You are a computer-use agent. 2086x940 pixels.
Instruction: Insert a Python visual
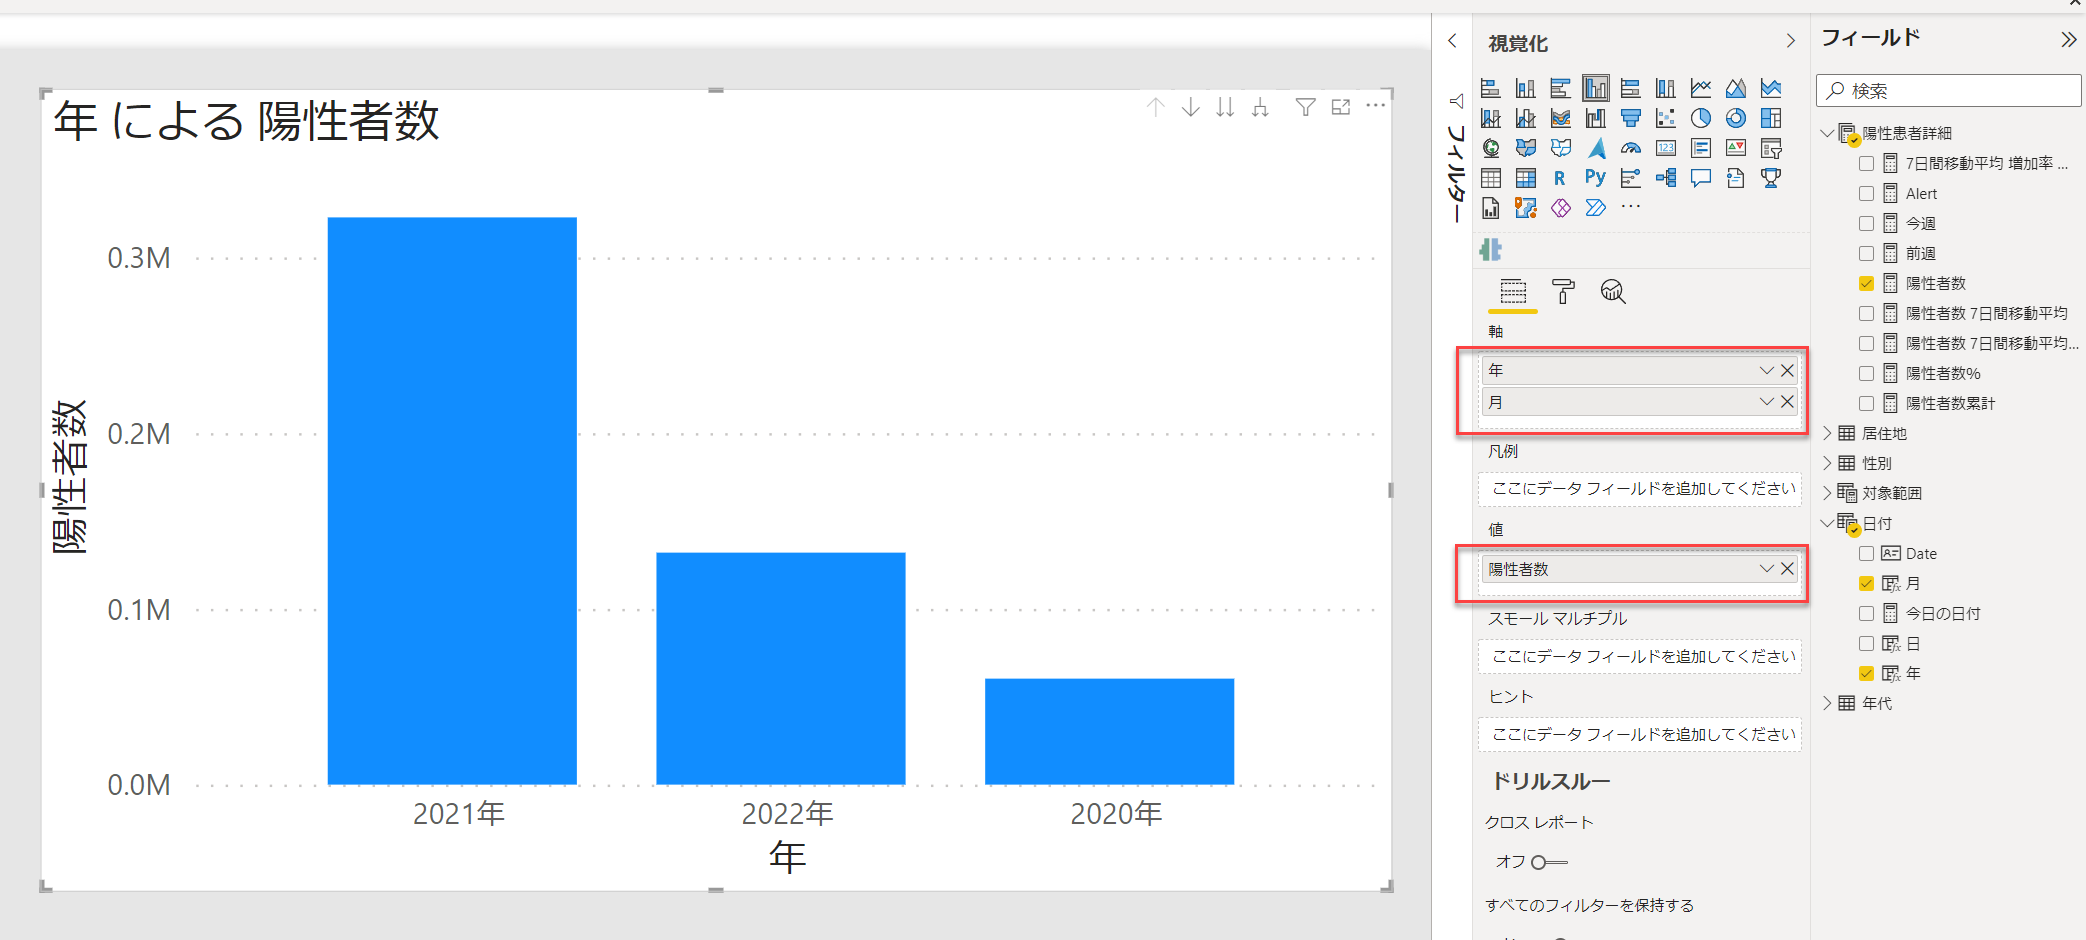(1596, 178)
